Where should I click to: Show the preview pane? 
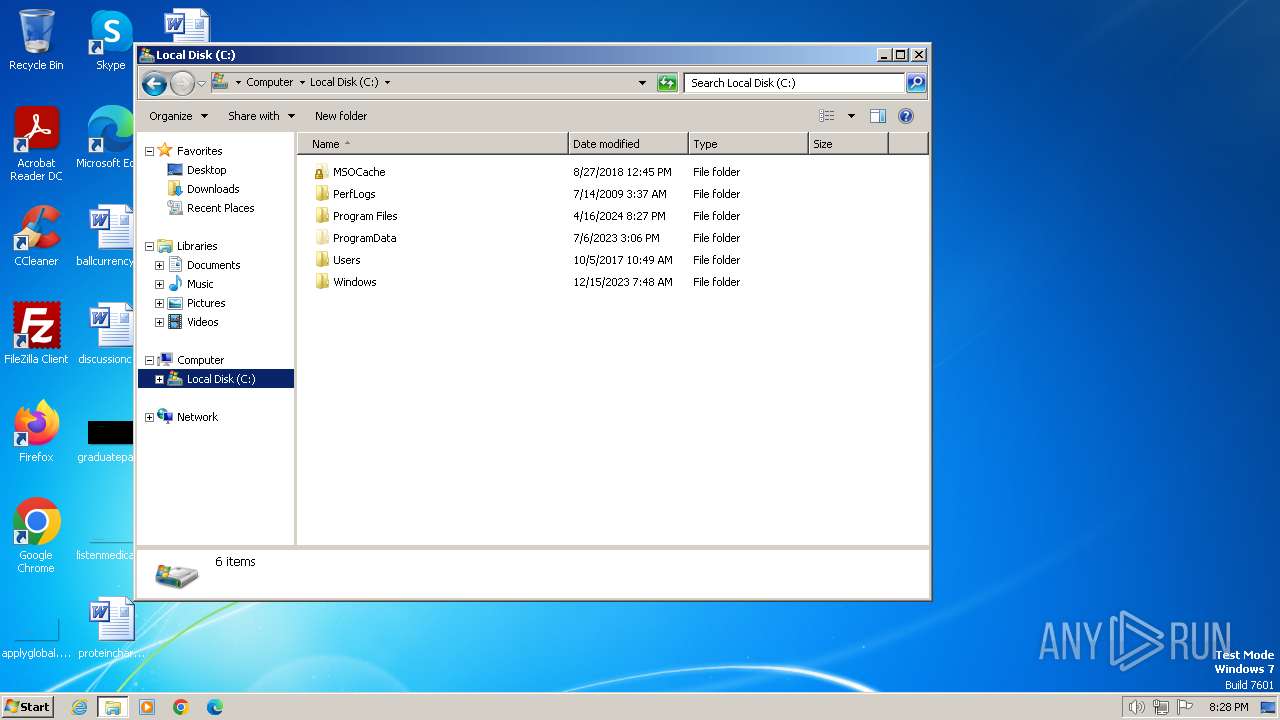click(x=878, y=116)
